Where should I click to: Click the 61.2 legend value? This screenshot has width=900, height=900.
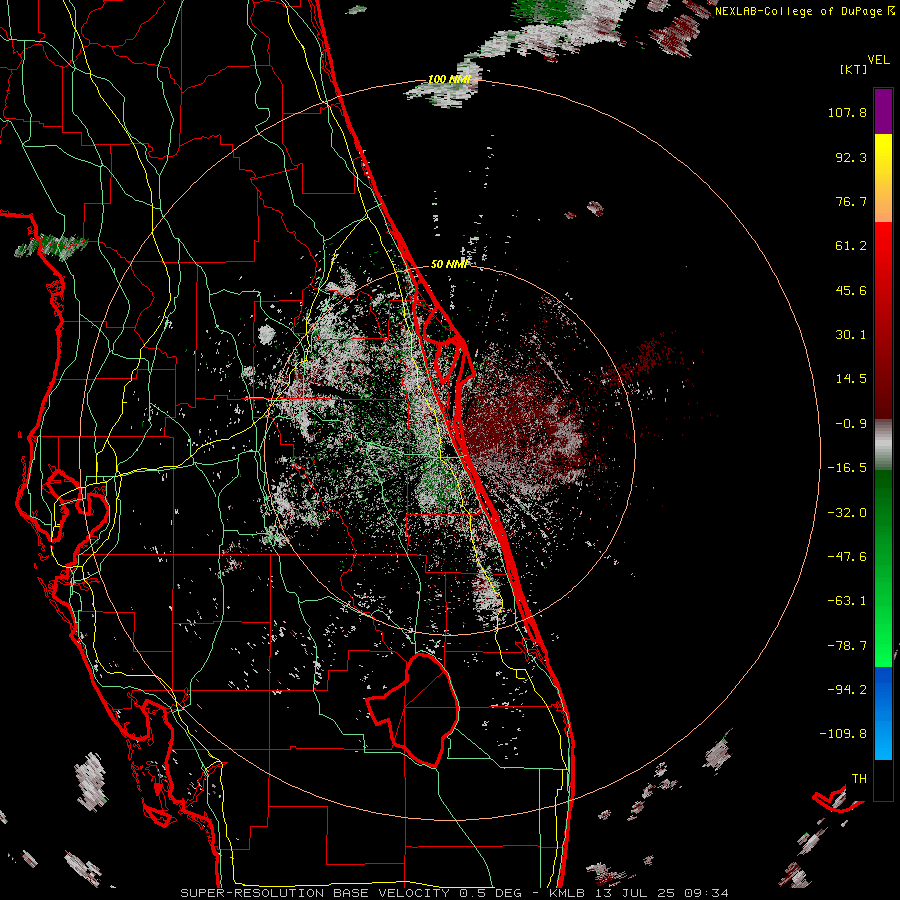(851, 246)
